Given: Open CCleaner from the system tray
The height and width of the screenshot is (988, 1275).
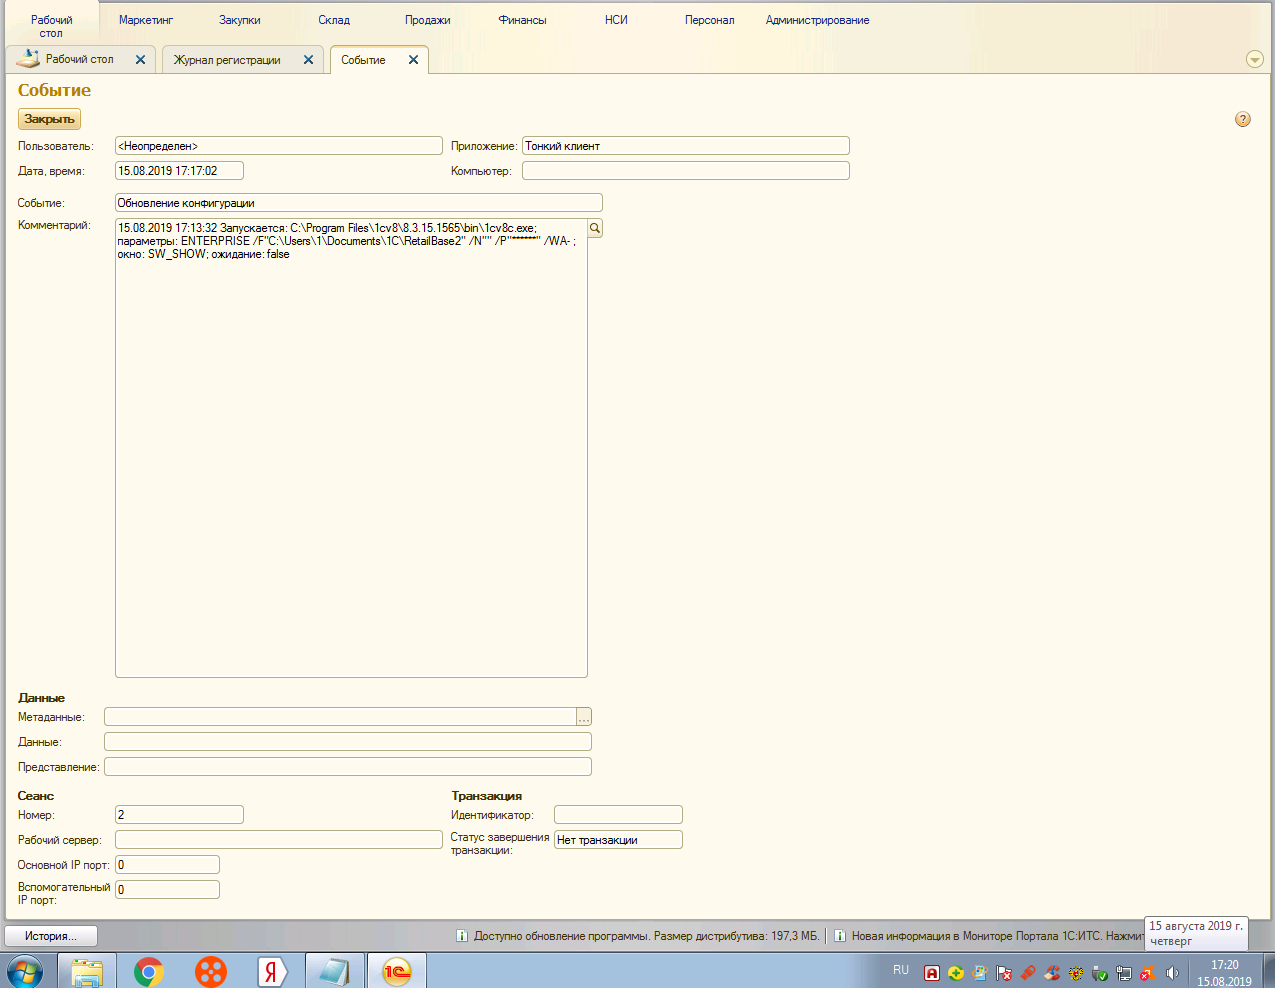Looking at the screenshot, I should 1052,973.
